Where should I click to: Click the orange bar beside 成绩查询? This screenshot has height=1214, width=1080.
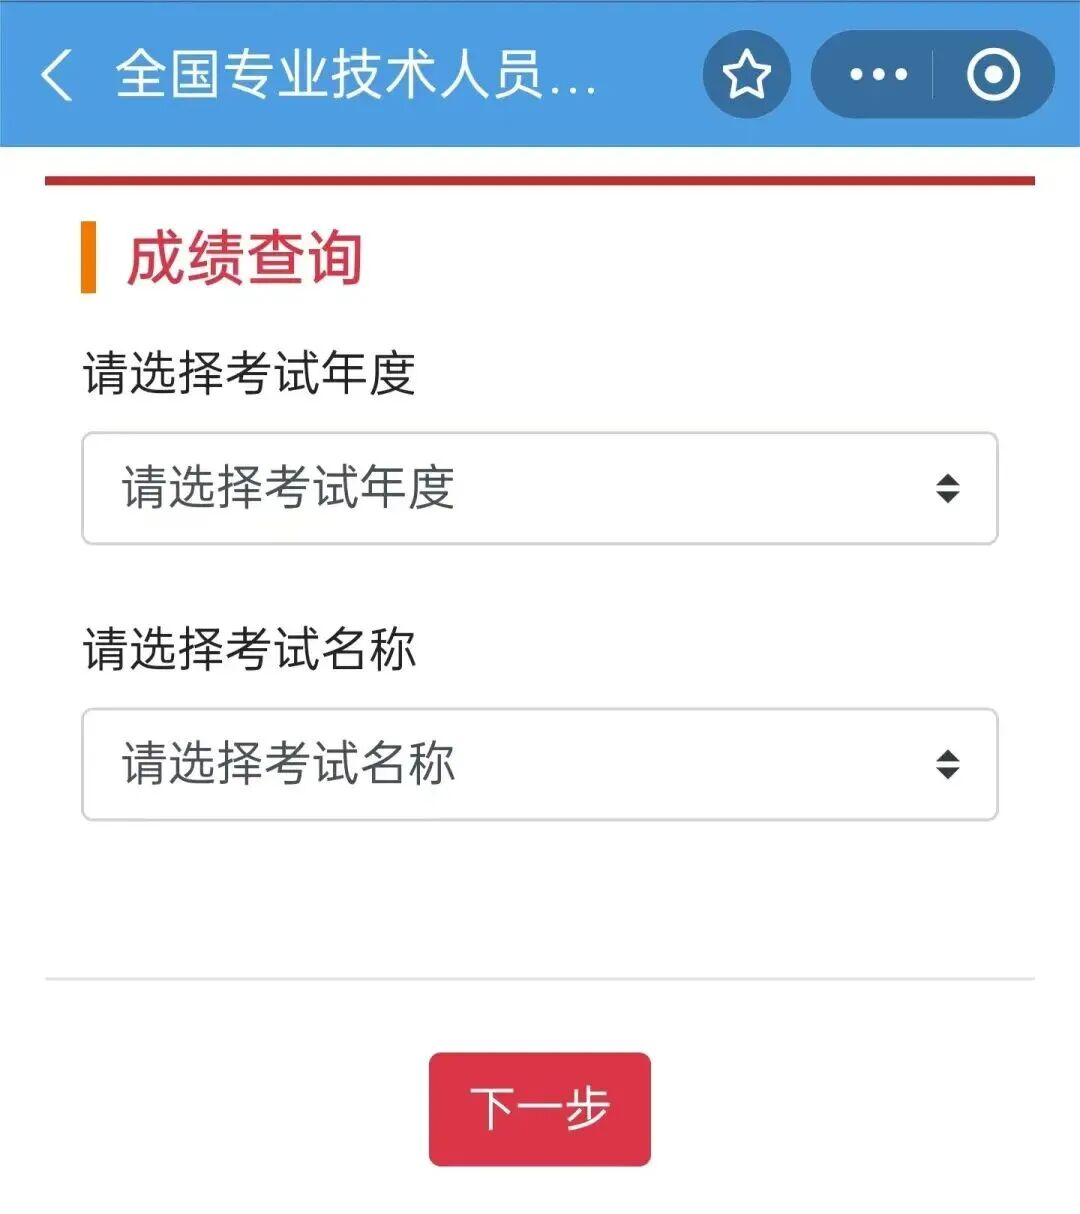[x=88, y=257]
